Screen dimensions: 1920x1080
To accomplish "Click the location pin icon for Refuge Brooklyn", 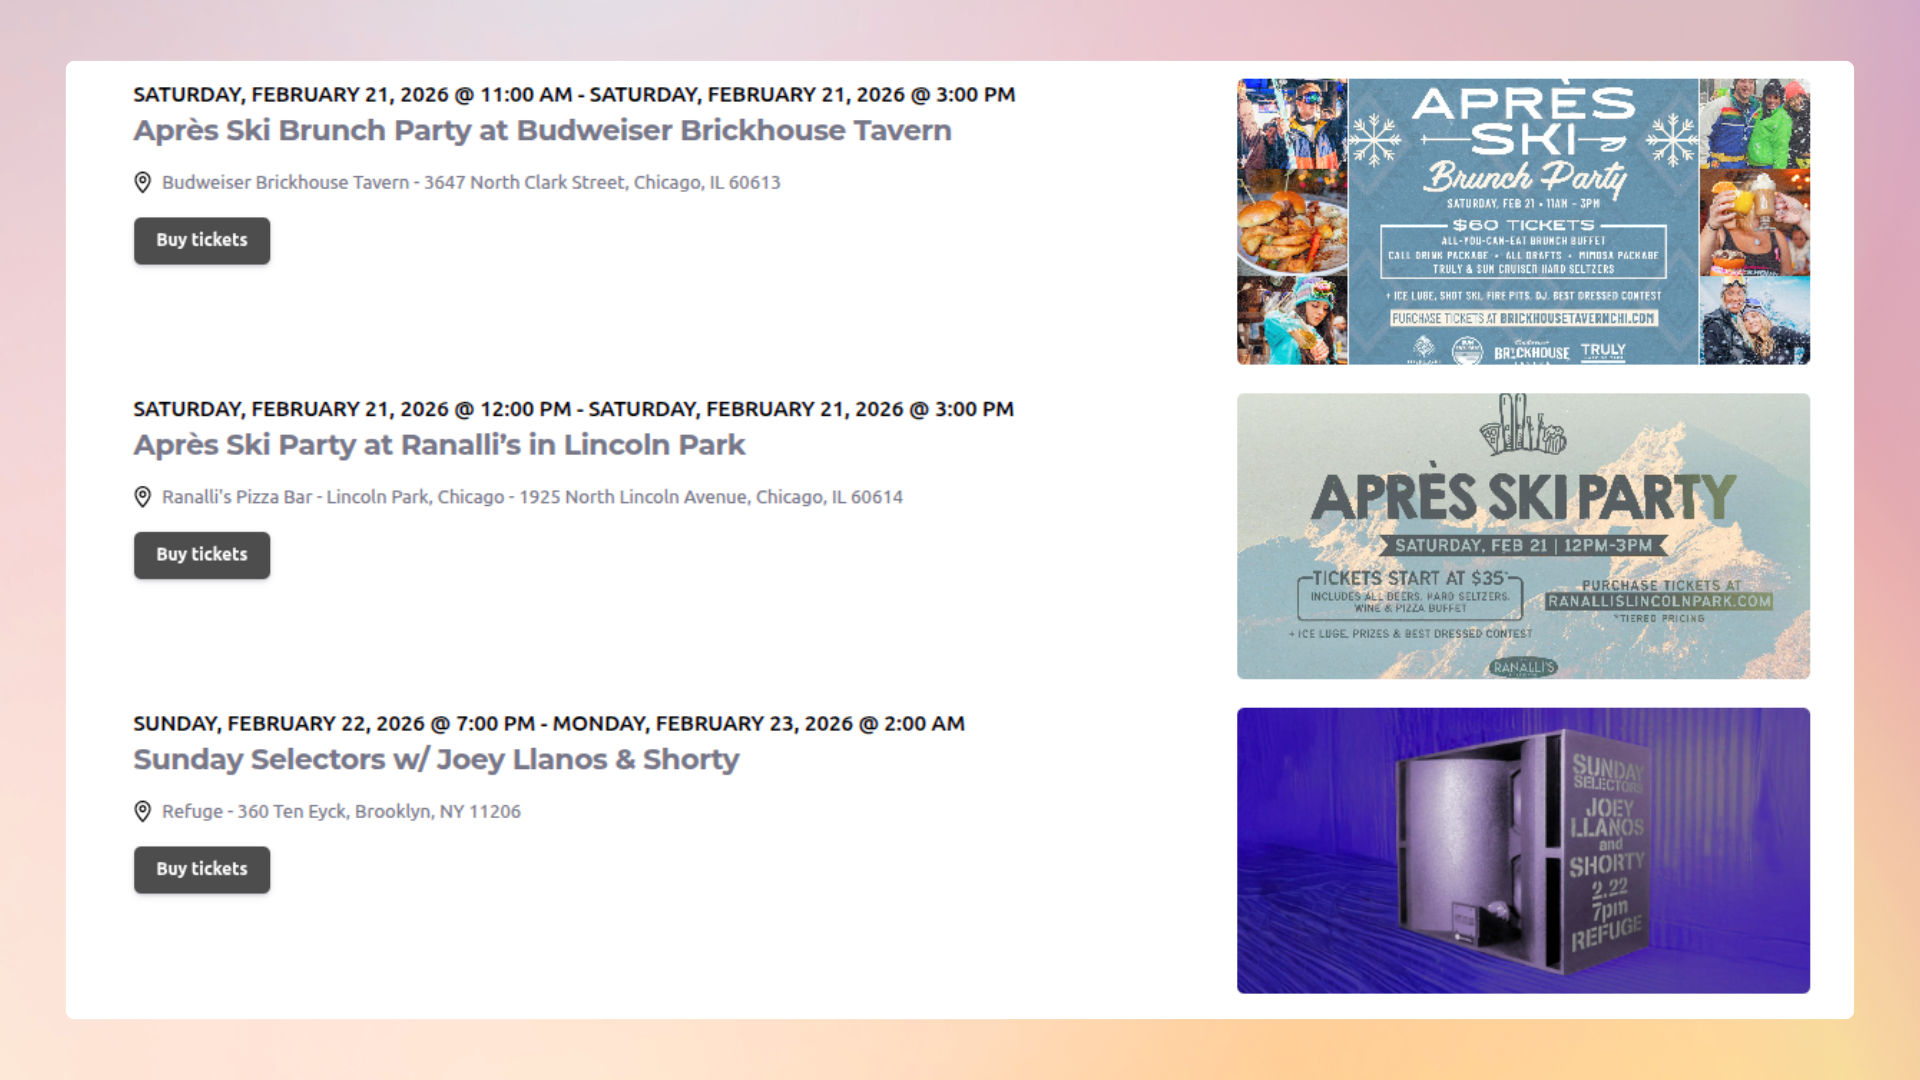I will [x=142, y=811].
